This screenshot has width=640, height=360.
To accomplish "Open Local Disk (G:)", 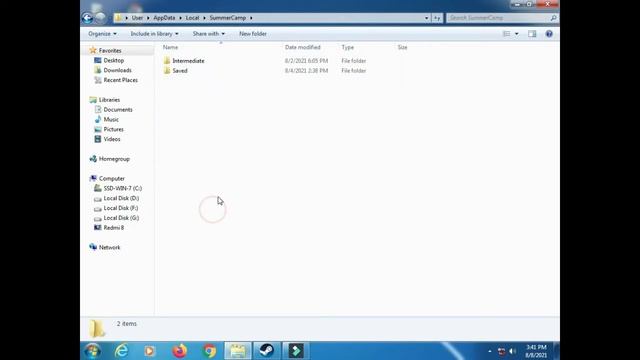I will (x=121, y=218).
